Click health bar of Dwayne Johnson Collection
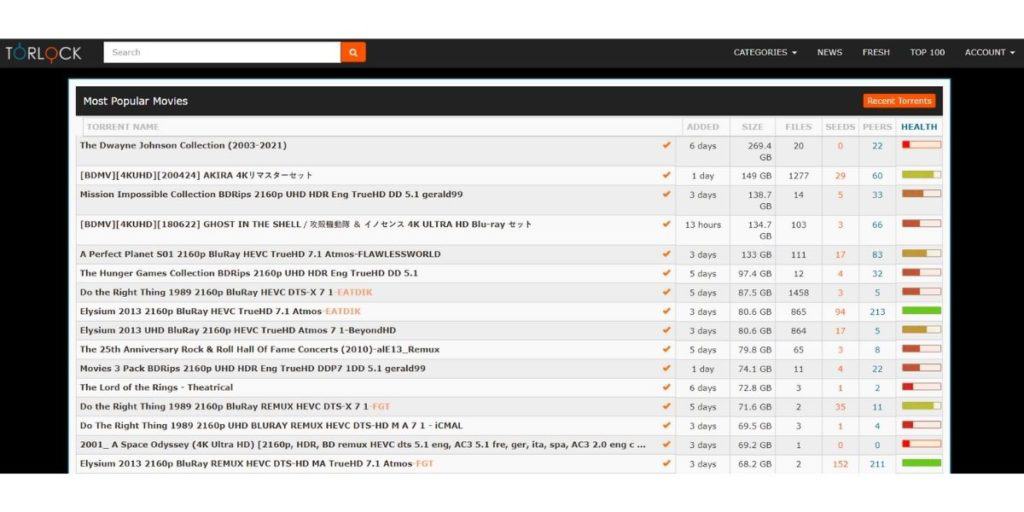Viewport: 1024px width, 512px height. 921,145
